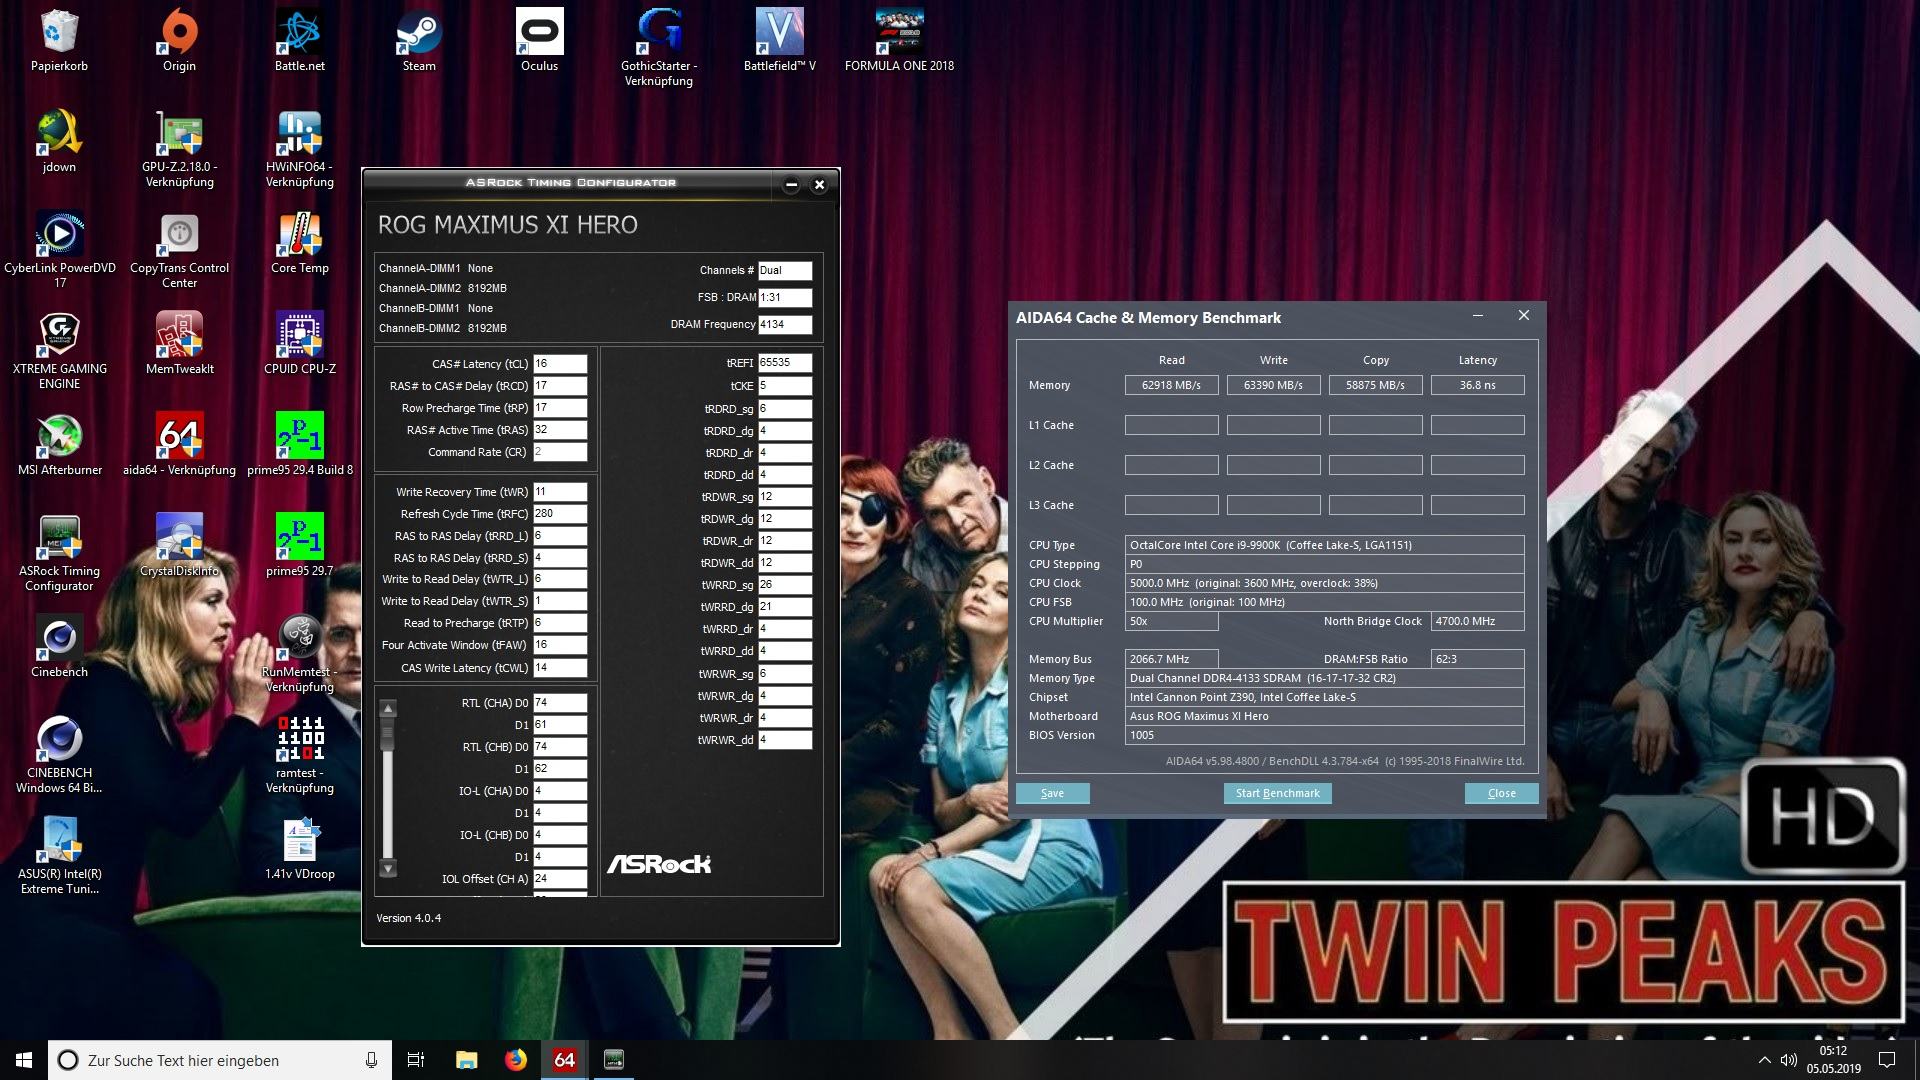1920x1080 pixels.
Task: Launch the Cinebench desktop icon
Action: tap(59, 647)
